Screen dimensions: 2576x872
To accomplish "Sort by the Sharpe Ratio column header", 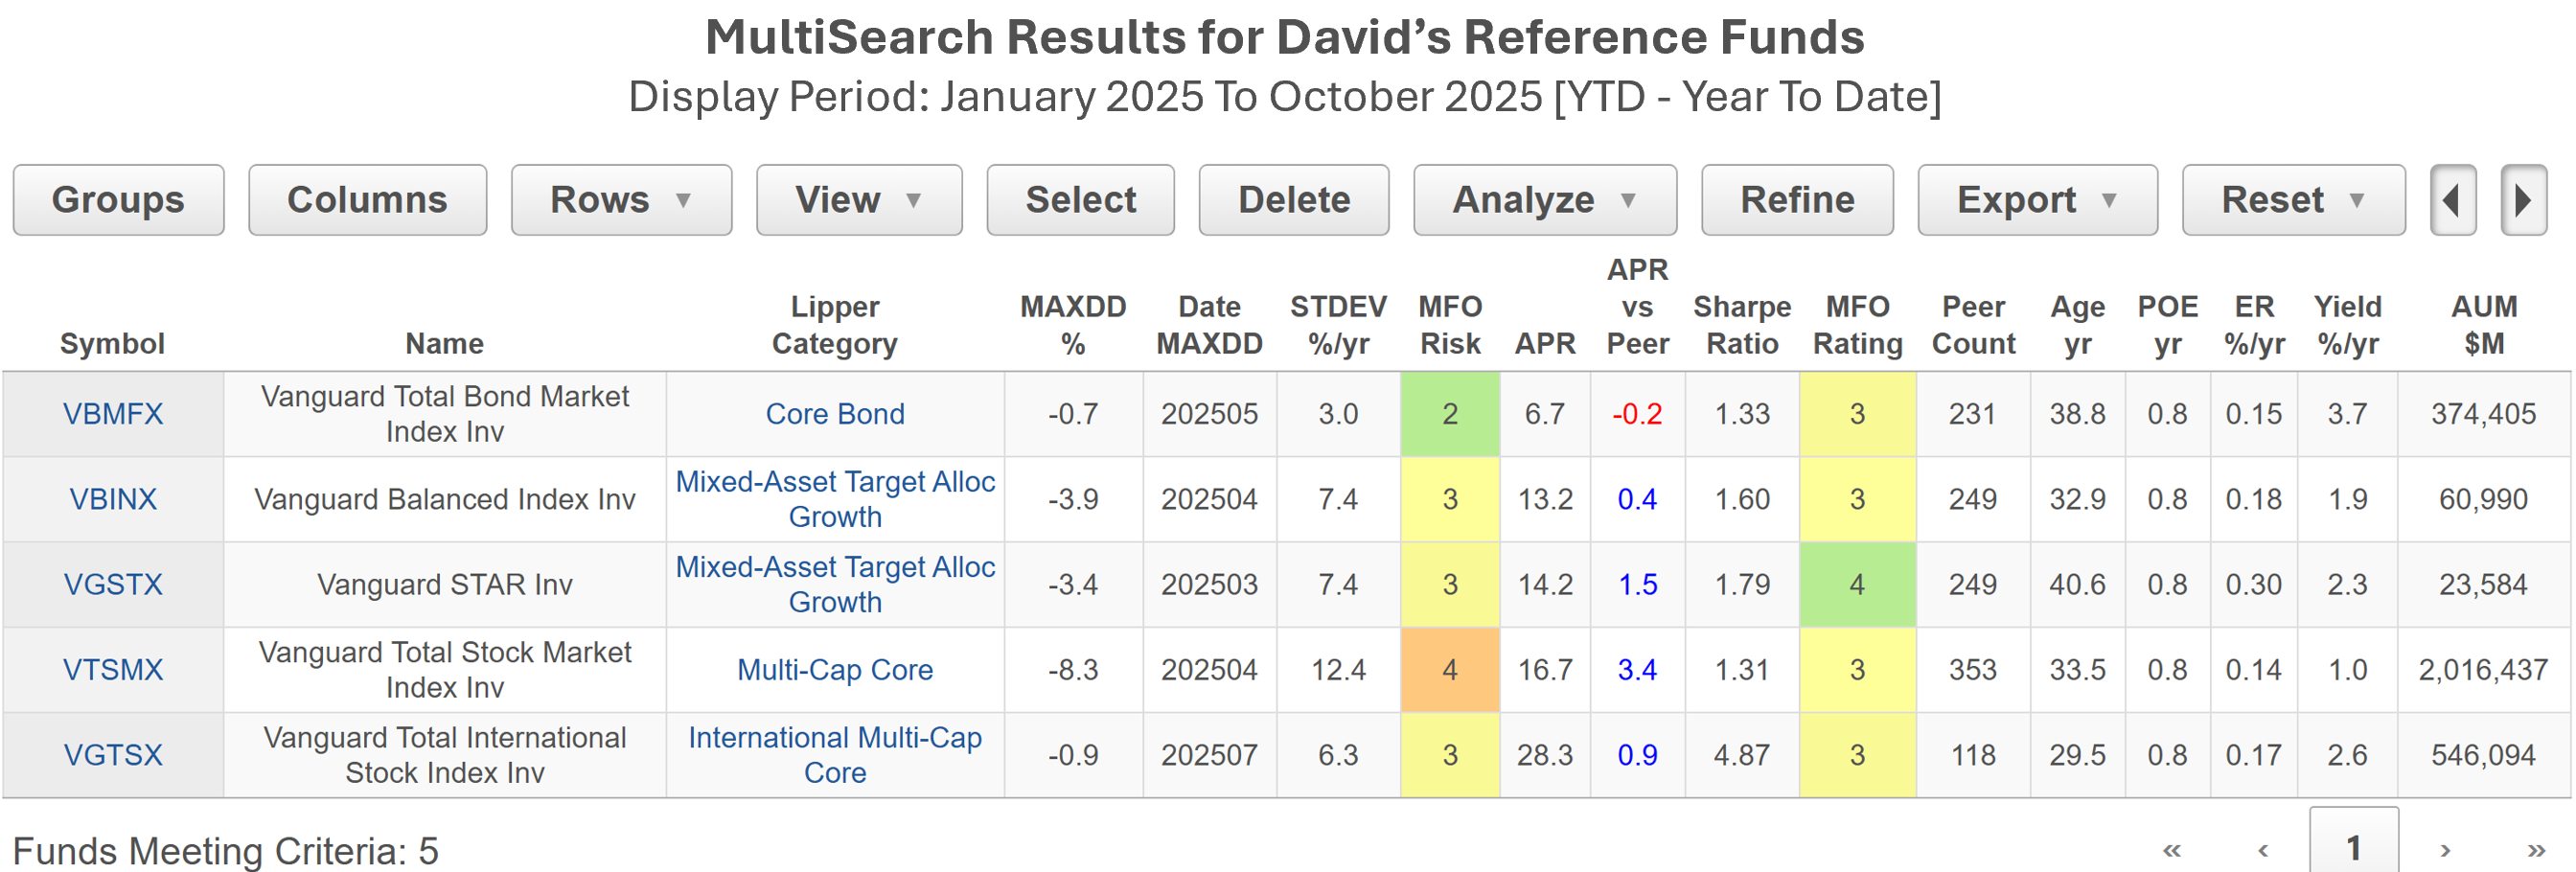I will 1741,325.
